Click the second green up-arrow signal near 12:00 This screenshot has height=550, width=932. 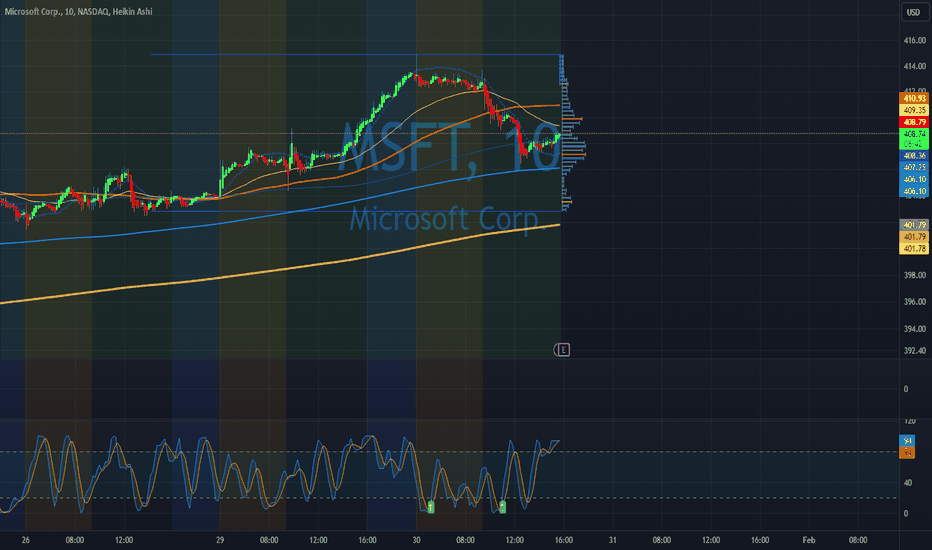[502, 507]
